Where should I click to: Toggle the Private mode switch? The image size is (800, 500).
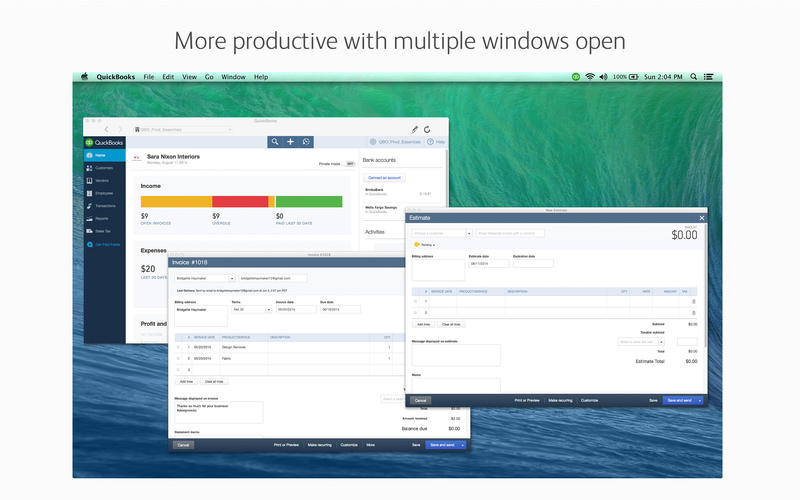click(350, 163)
